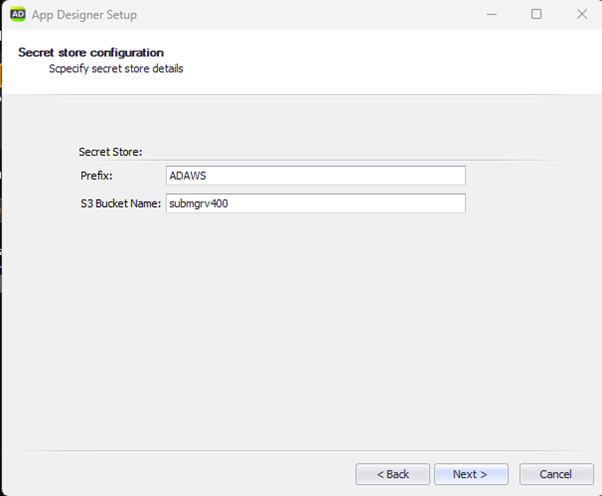
Task: Click the "Secret Store:" group heading
Action: (110, 152)
